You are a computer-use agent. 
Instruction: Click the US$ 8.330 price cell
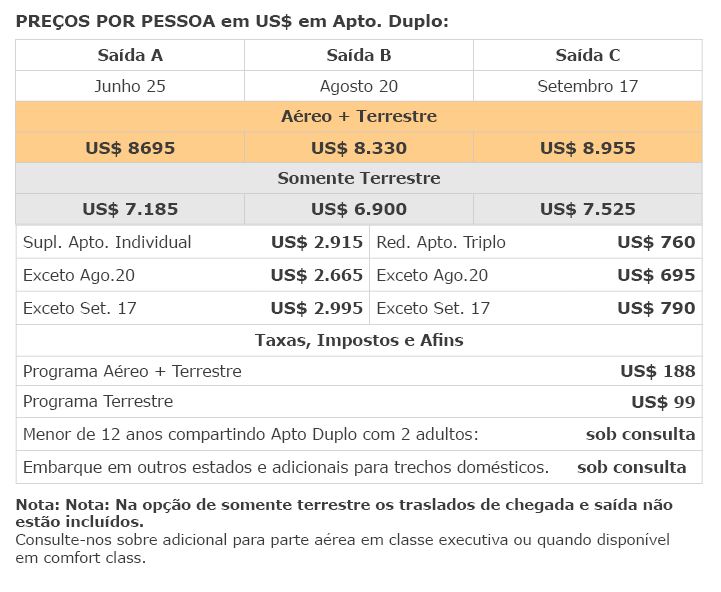tap(359, 148)
